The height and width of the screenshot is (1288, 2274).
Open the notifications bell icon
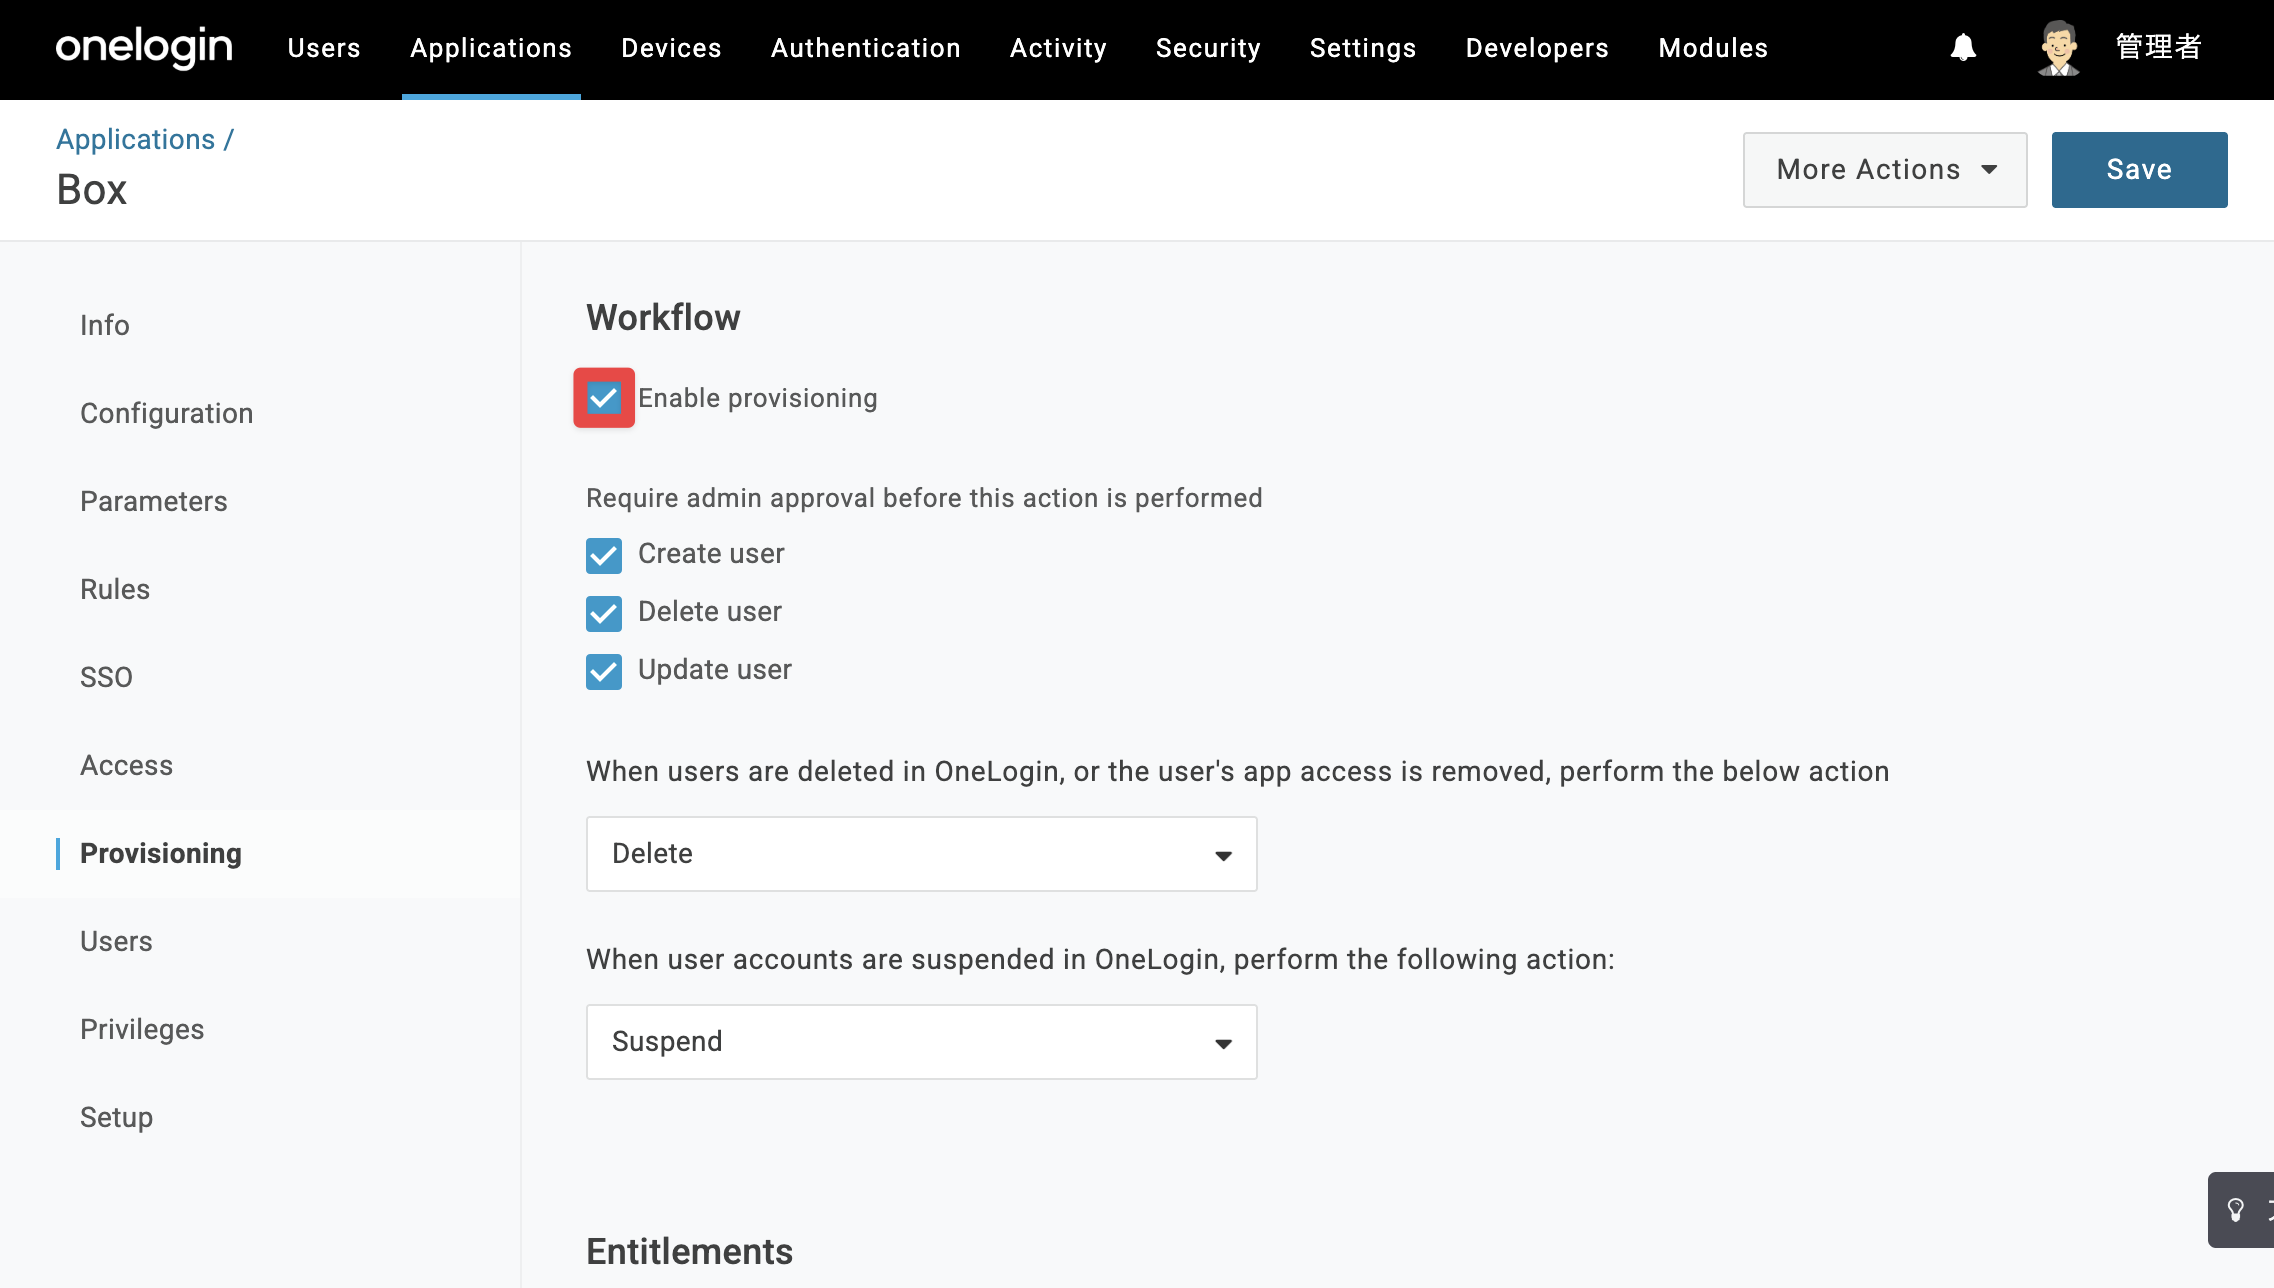1963,47
